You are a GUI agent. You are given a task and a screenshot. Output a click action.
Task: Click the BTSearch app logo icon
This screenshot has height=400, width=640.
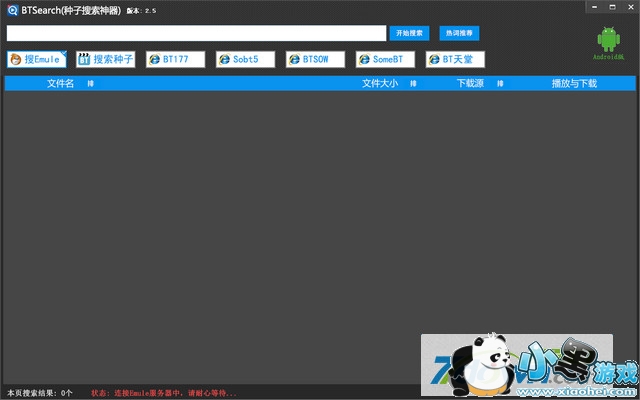(x=13, y=10)
